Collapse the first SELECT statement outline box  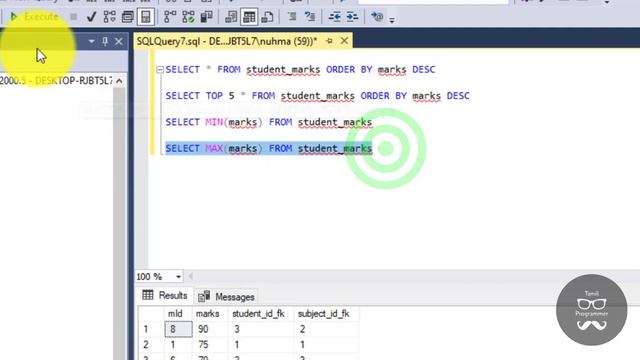pos(160,70)
